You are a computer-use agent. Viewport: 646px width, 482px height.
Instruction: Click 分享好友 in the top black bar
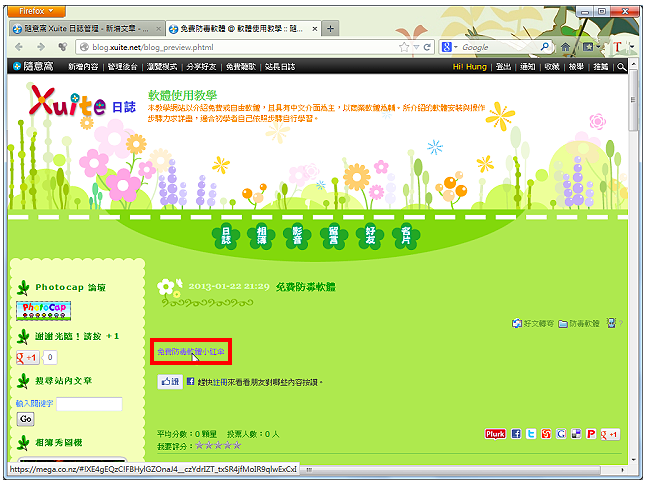(x=201, y=67)
